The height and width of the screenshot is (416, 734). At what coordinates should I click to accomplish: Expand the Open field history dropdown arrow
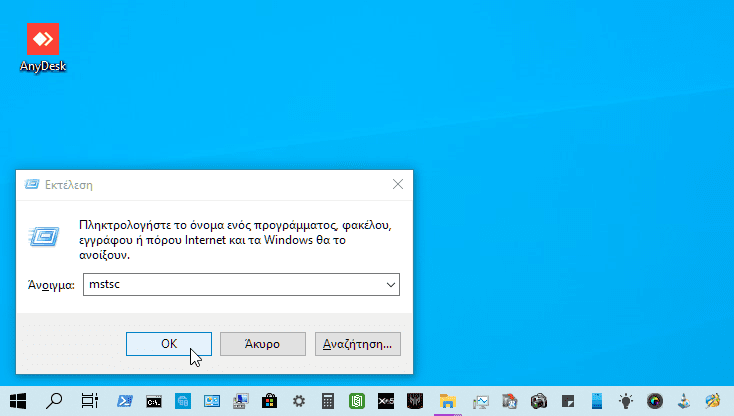pos(391,285)
